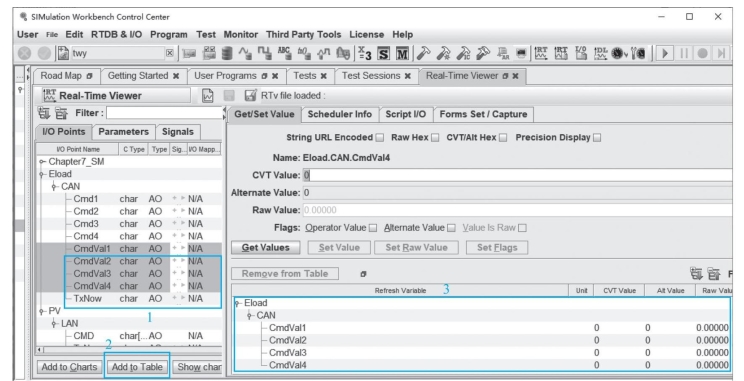Click the play button in toolbar
The image size is (744, 381).
click(x=665, y=54)
